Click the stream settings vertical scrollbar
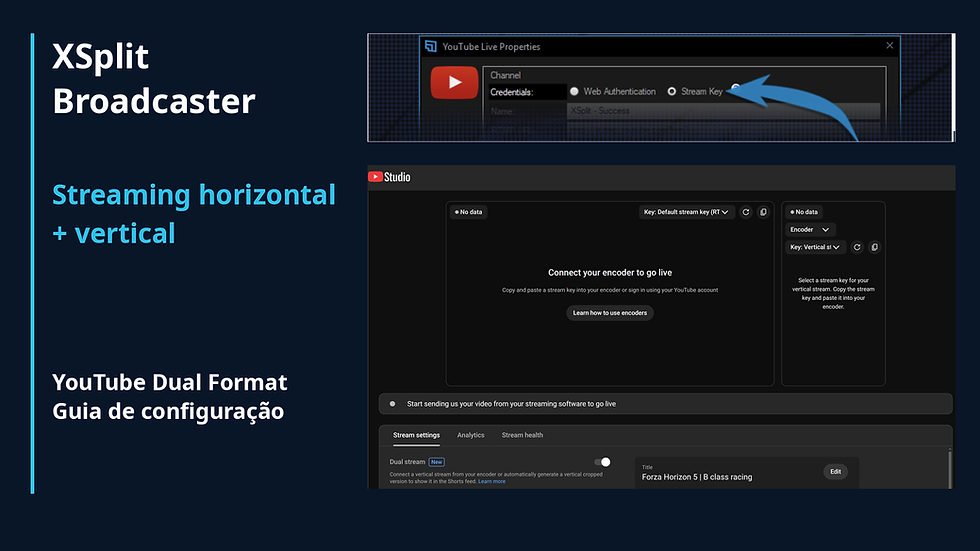Image resolution: width=980 pixels, height=551 pixels. pos(950,468)
